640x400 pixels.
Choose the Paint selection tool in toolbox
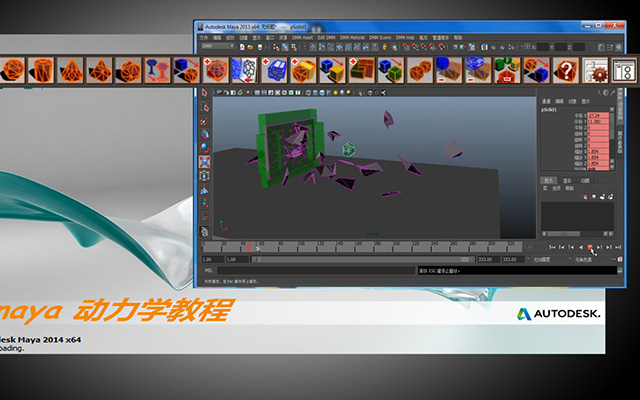click(204, 121)
